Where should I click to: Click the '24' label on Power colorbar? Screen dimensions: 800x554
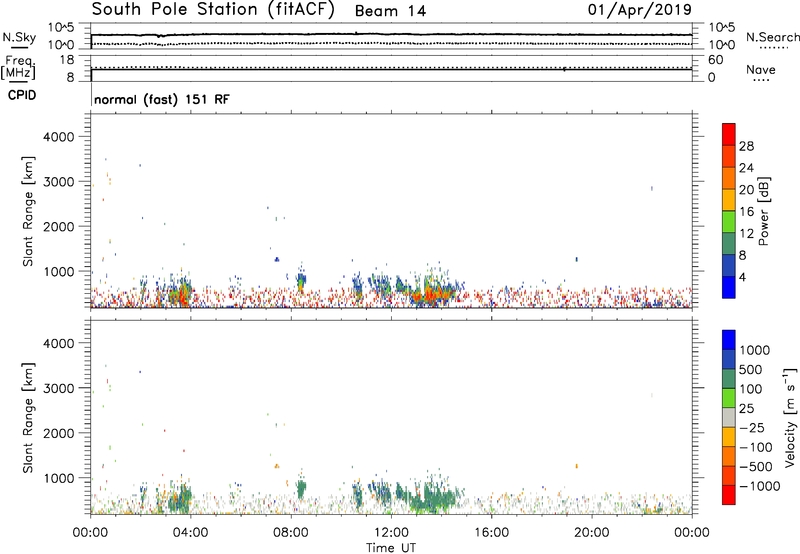click(x=746, y=168)
